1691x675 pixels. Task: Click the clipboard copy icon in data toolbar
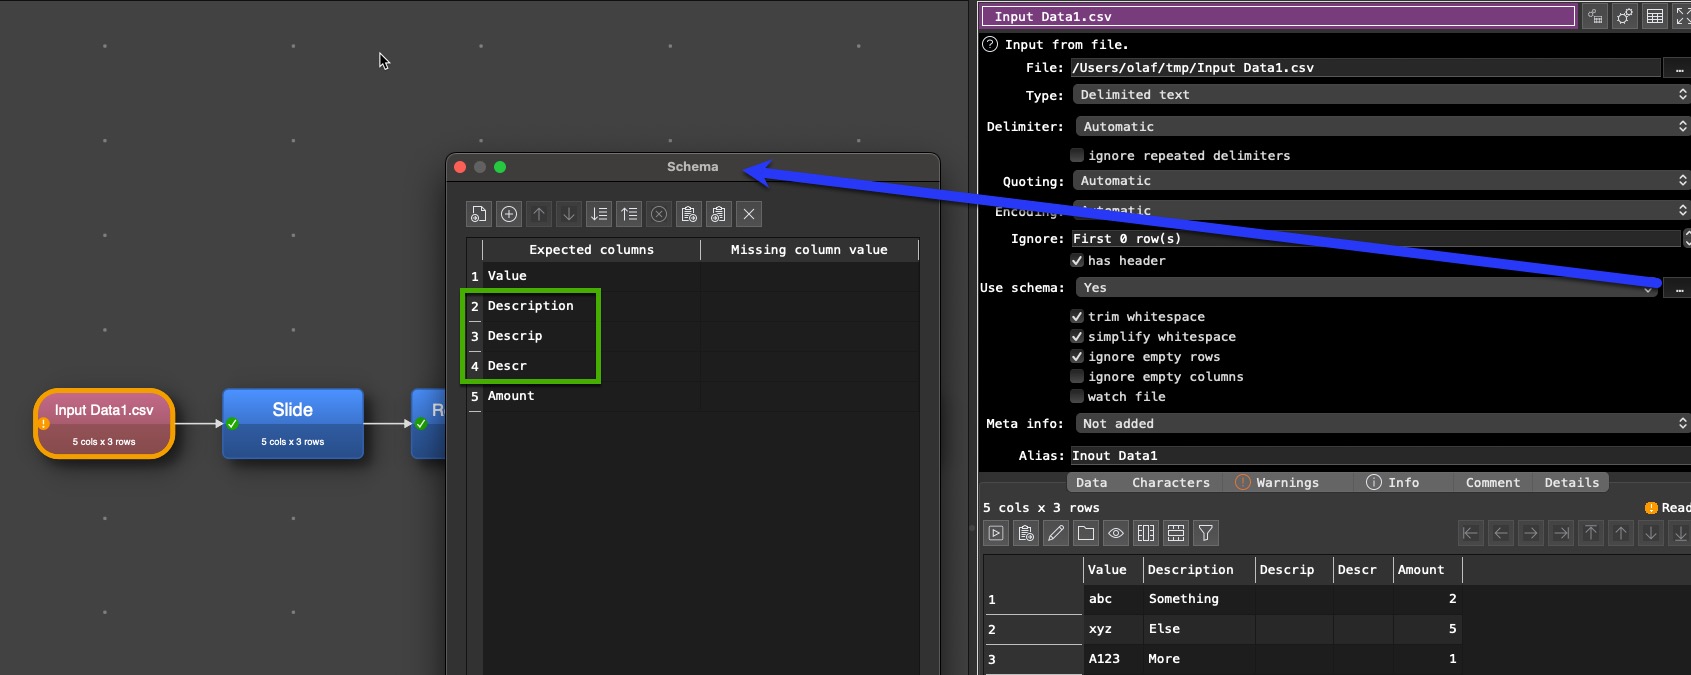[x=1026, y=534]
